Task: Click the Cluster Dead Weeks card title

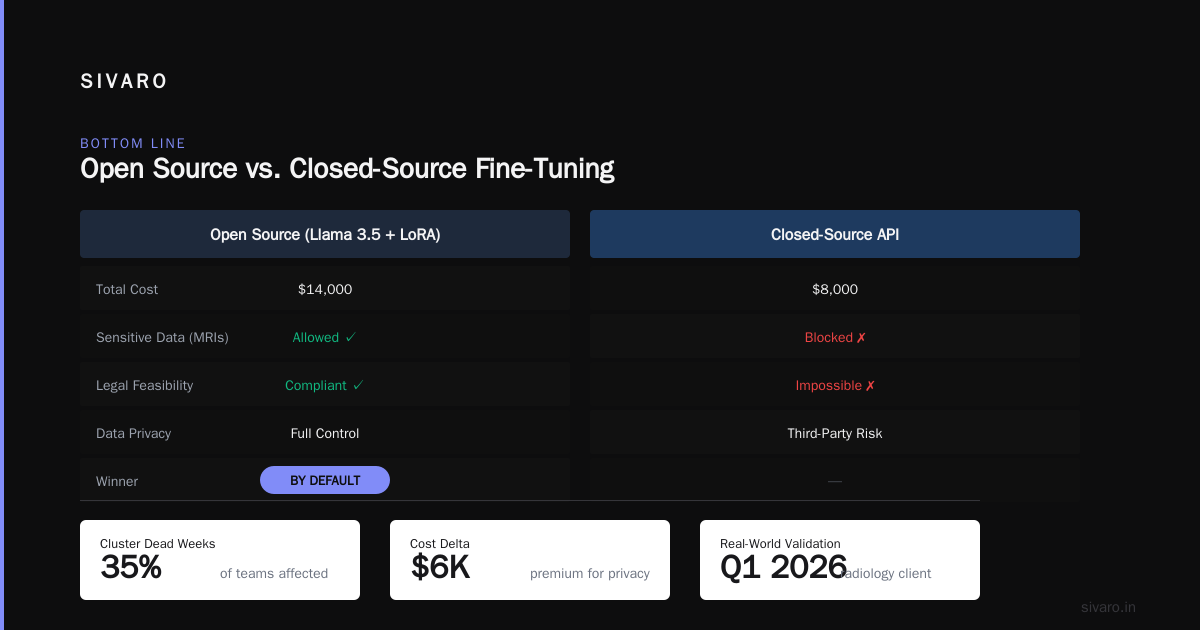Action: (158, 544)
